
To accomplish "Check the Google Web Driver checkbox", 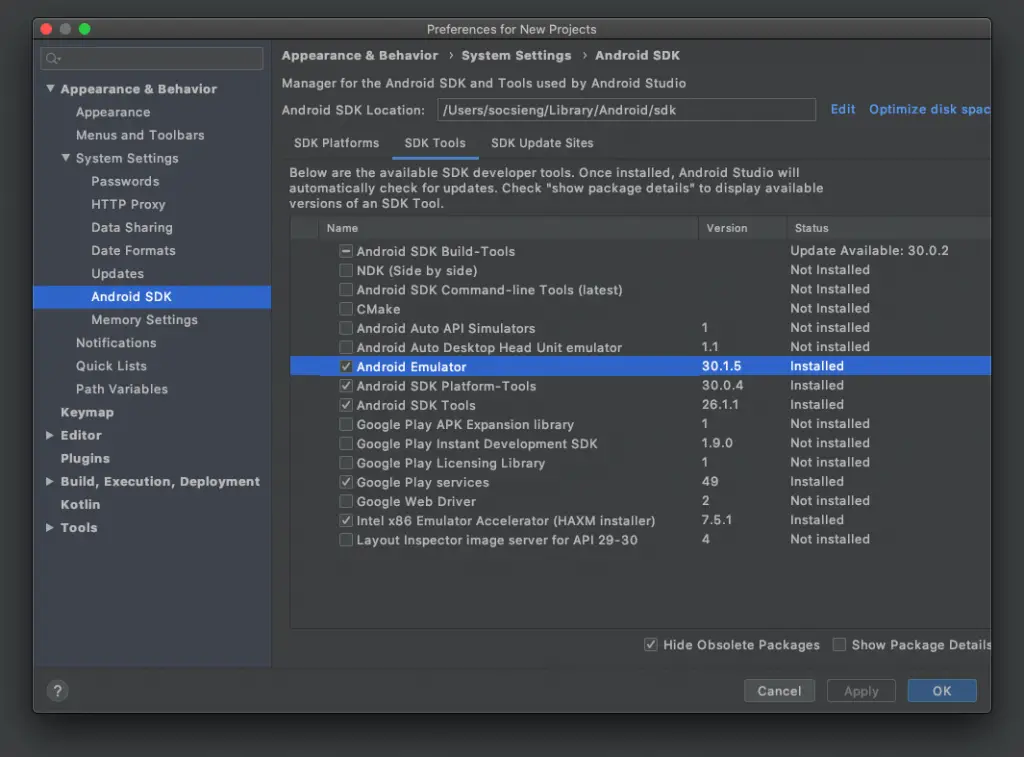I will [345, 502].
